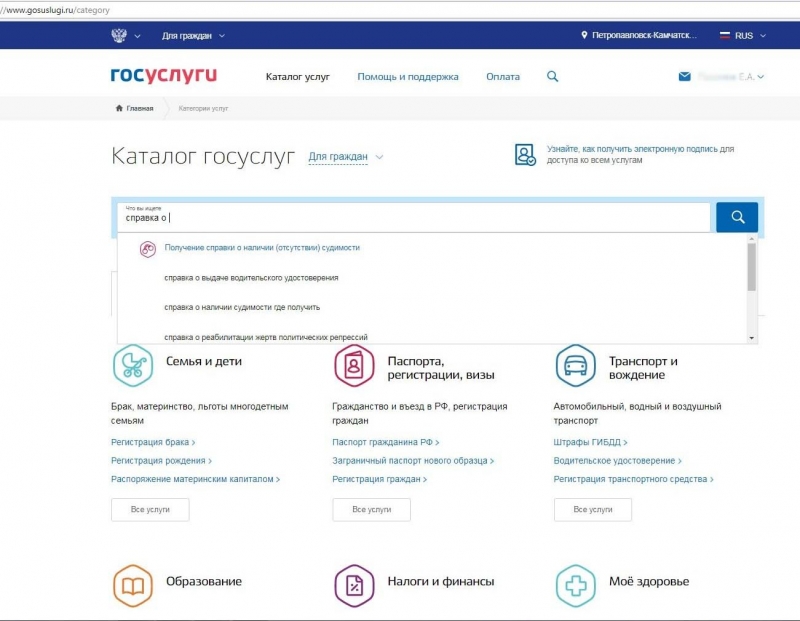
Task: Open the Паспорта, регистрации, визы icon
Action: (x=354, y=365)
